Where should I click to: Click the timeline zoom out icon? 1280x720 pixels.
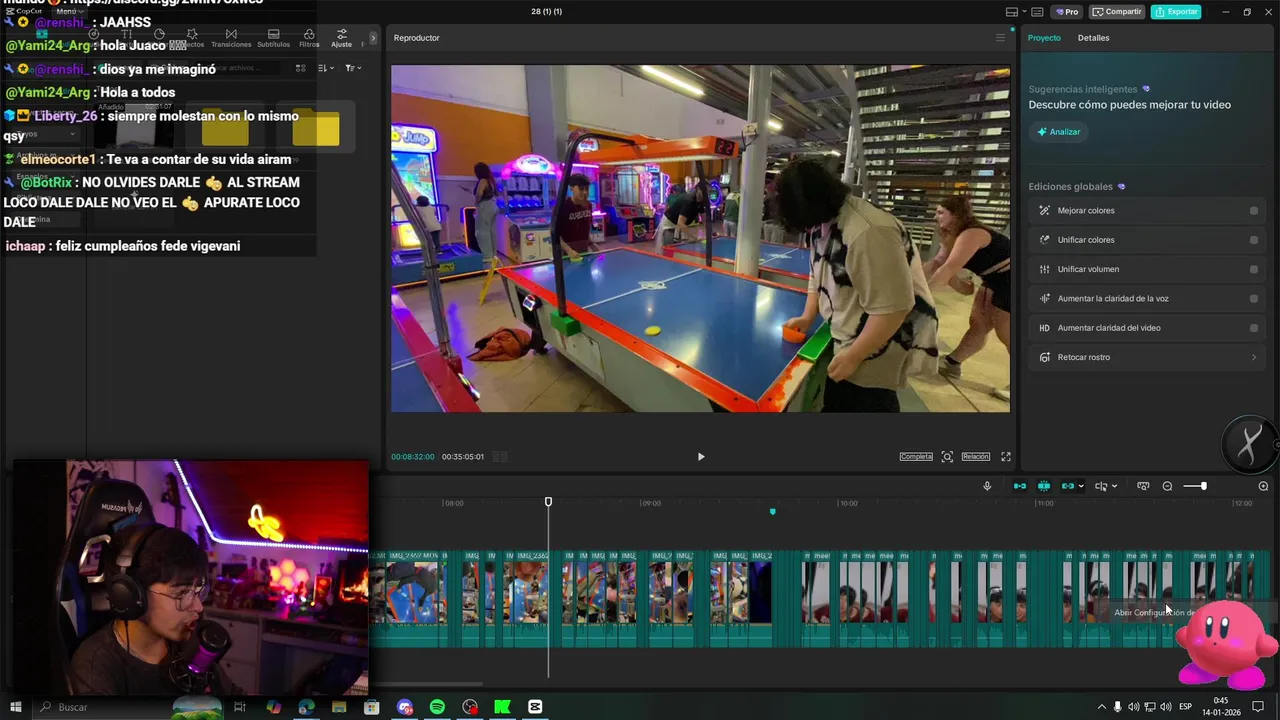point(1167,486)
